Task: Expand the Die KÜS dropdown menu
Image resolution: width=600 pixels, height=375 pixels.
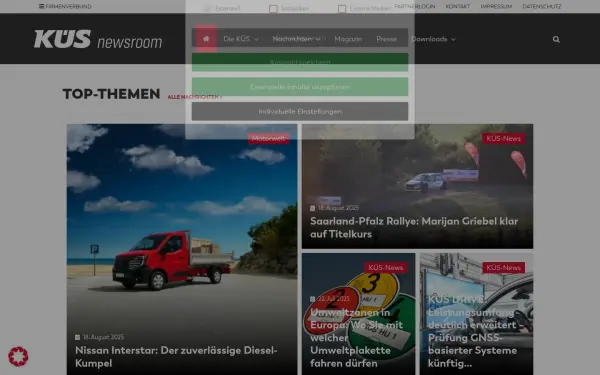Action: tap(241, 39)
